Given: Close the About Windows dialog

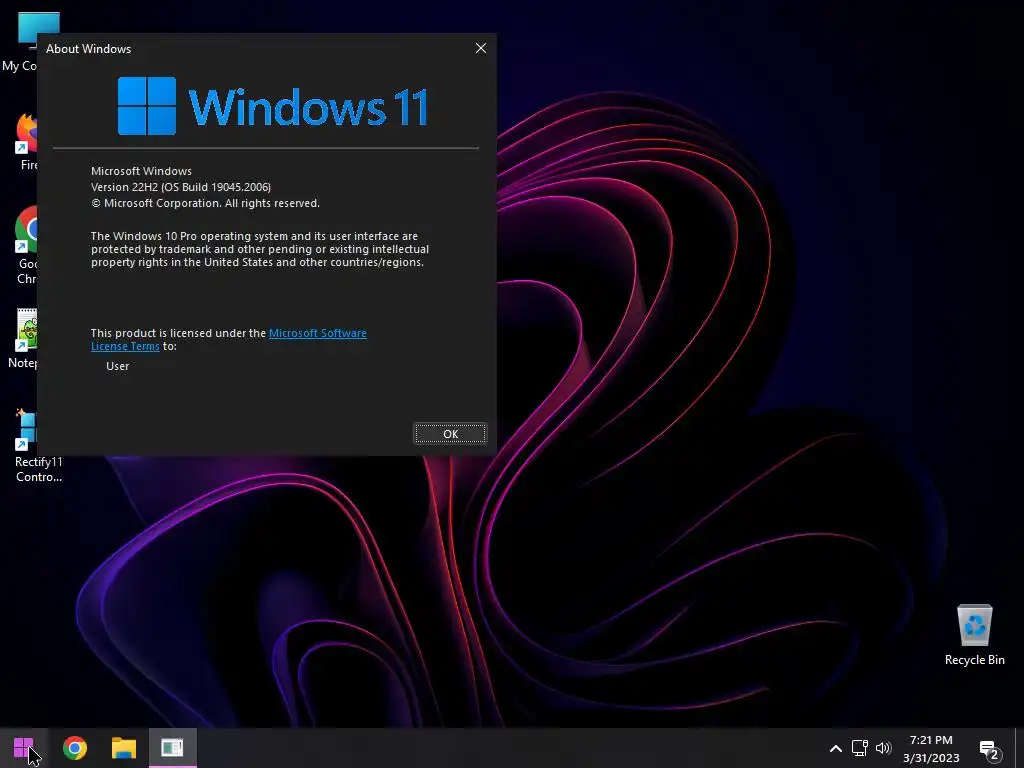Looking at the screenshot, I should pyautogui.click(x=481, y=48).
